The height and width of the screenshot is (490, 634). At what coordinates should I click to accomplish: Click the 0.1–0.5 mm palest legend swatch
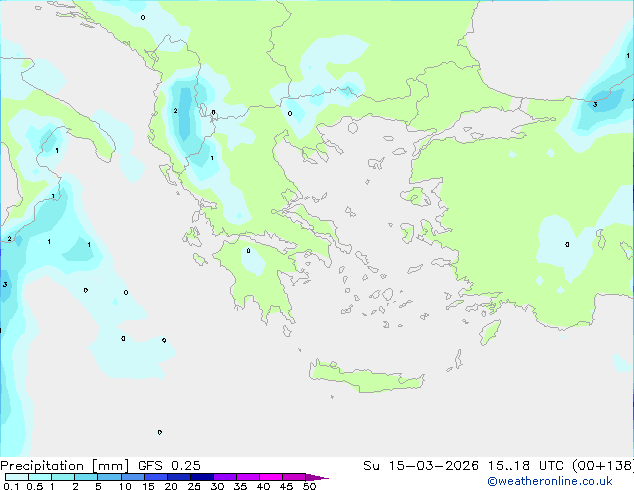click(x=17, y=477)
